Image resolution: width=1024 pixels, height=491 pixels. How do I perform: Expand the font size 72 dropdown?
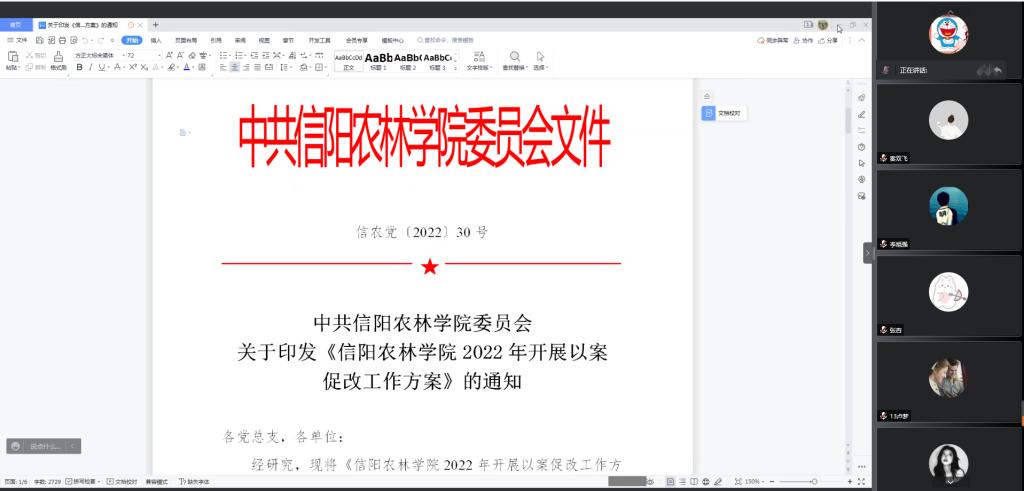[x=138, y=55]
